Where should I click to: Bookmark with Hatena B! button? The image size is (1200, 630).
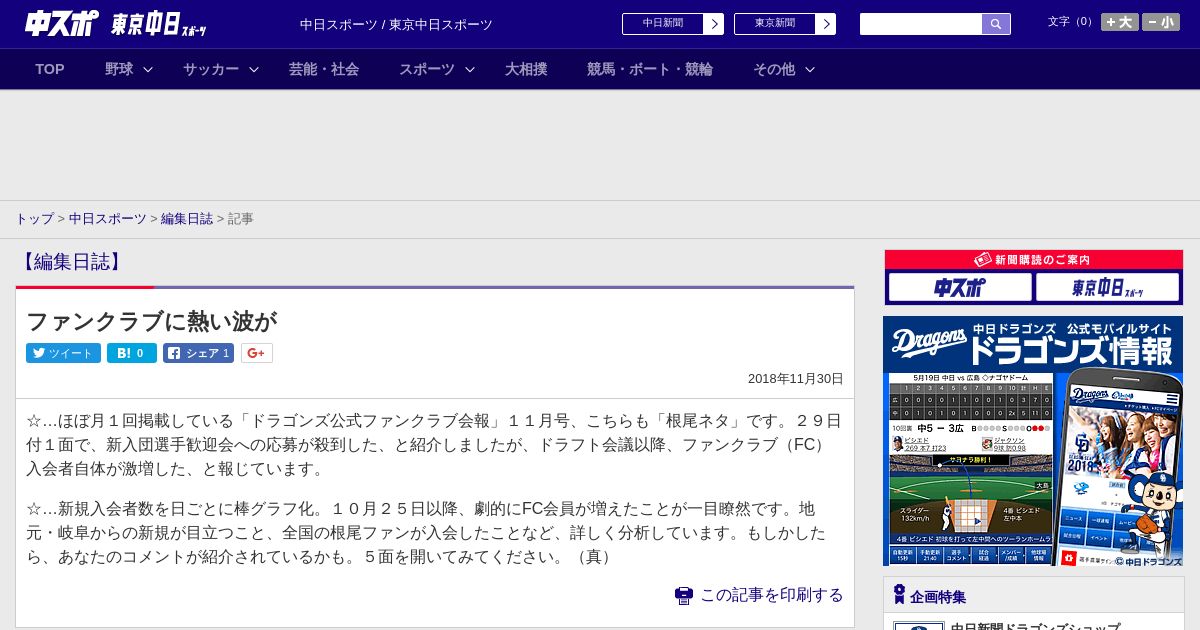tap(132, 353)
